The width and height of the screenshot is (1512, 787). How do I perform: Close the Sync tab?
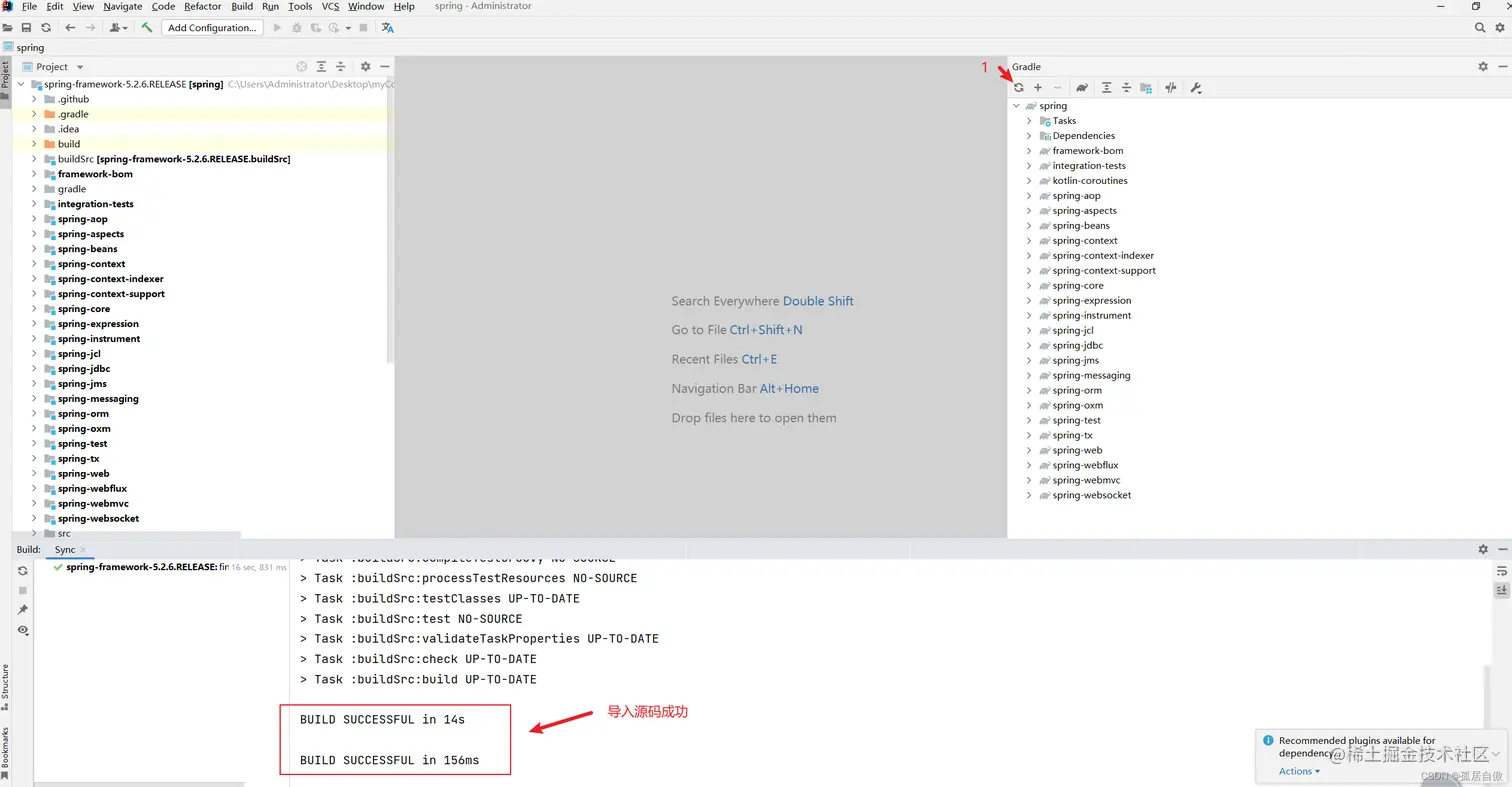click(84, 550)
